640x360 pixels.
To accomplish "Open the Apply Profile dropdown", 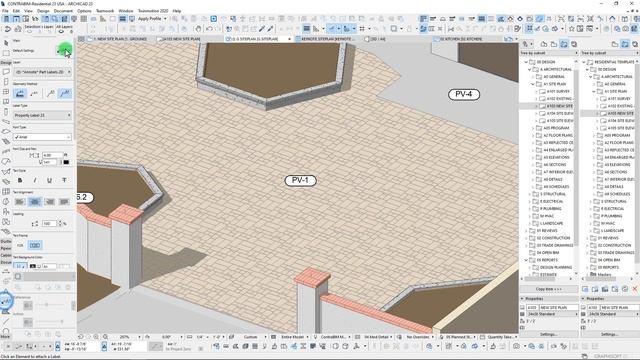I will click(152, 19).
